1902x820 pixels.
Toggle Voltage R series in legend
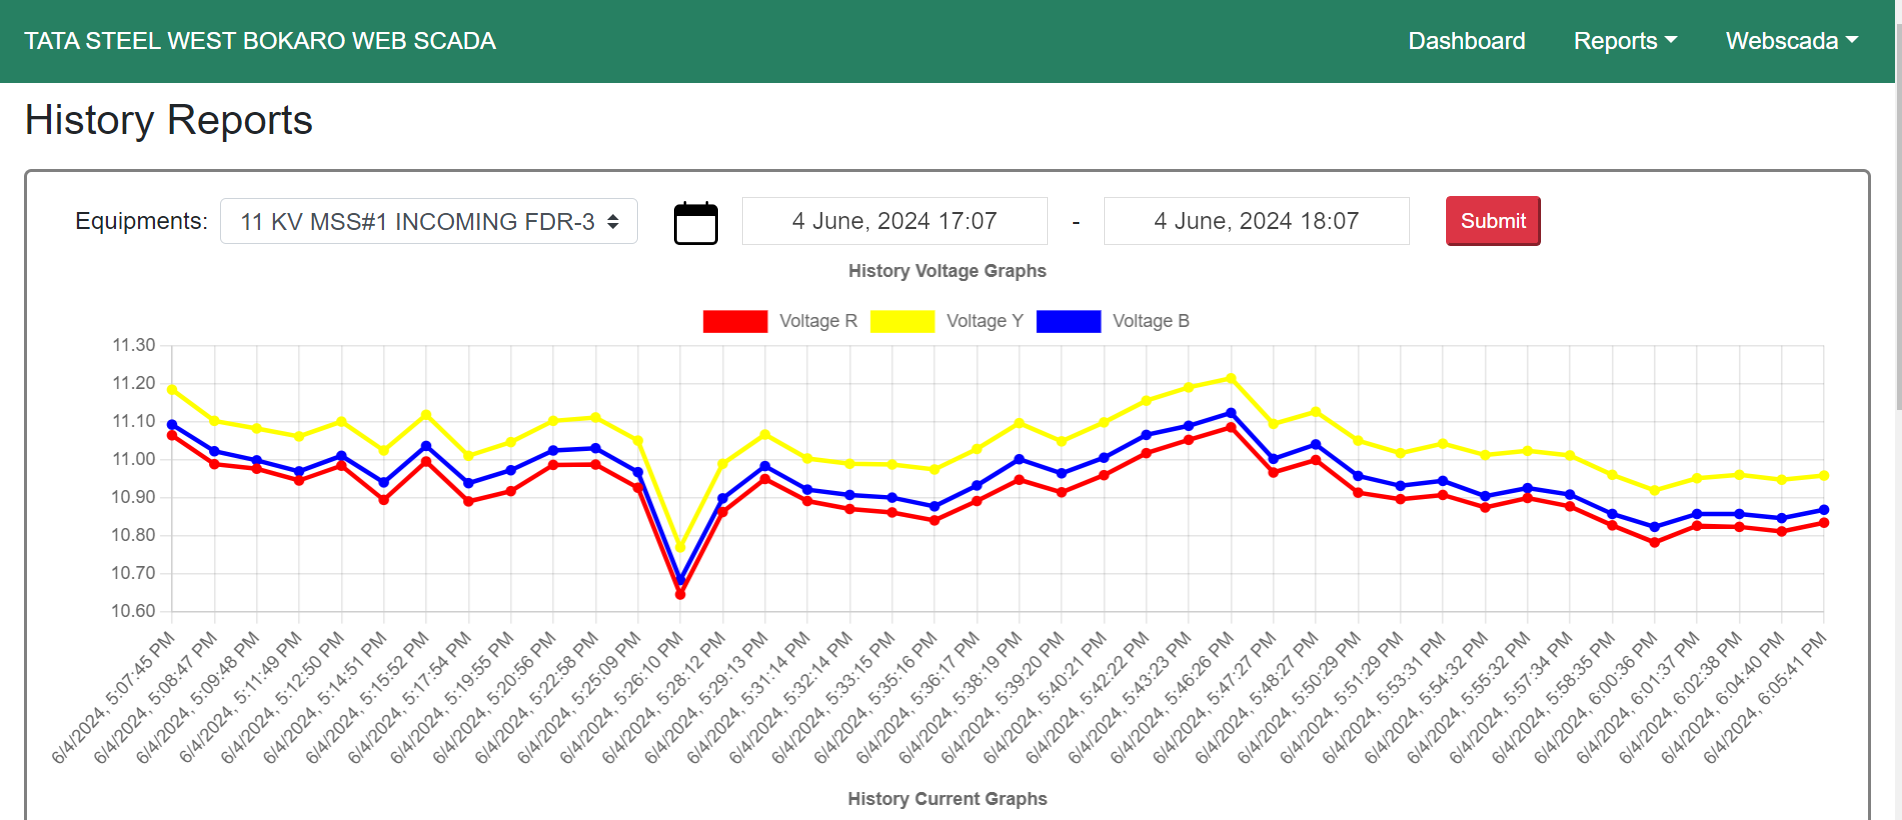817,321
